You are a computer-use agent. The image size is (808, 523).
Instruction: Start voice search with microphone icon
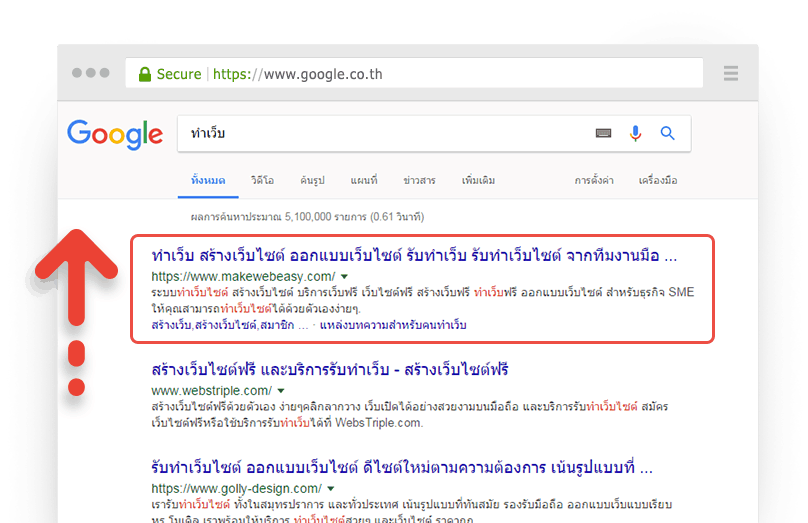[x=635, y=133]
